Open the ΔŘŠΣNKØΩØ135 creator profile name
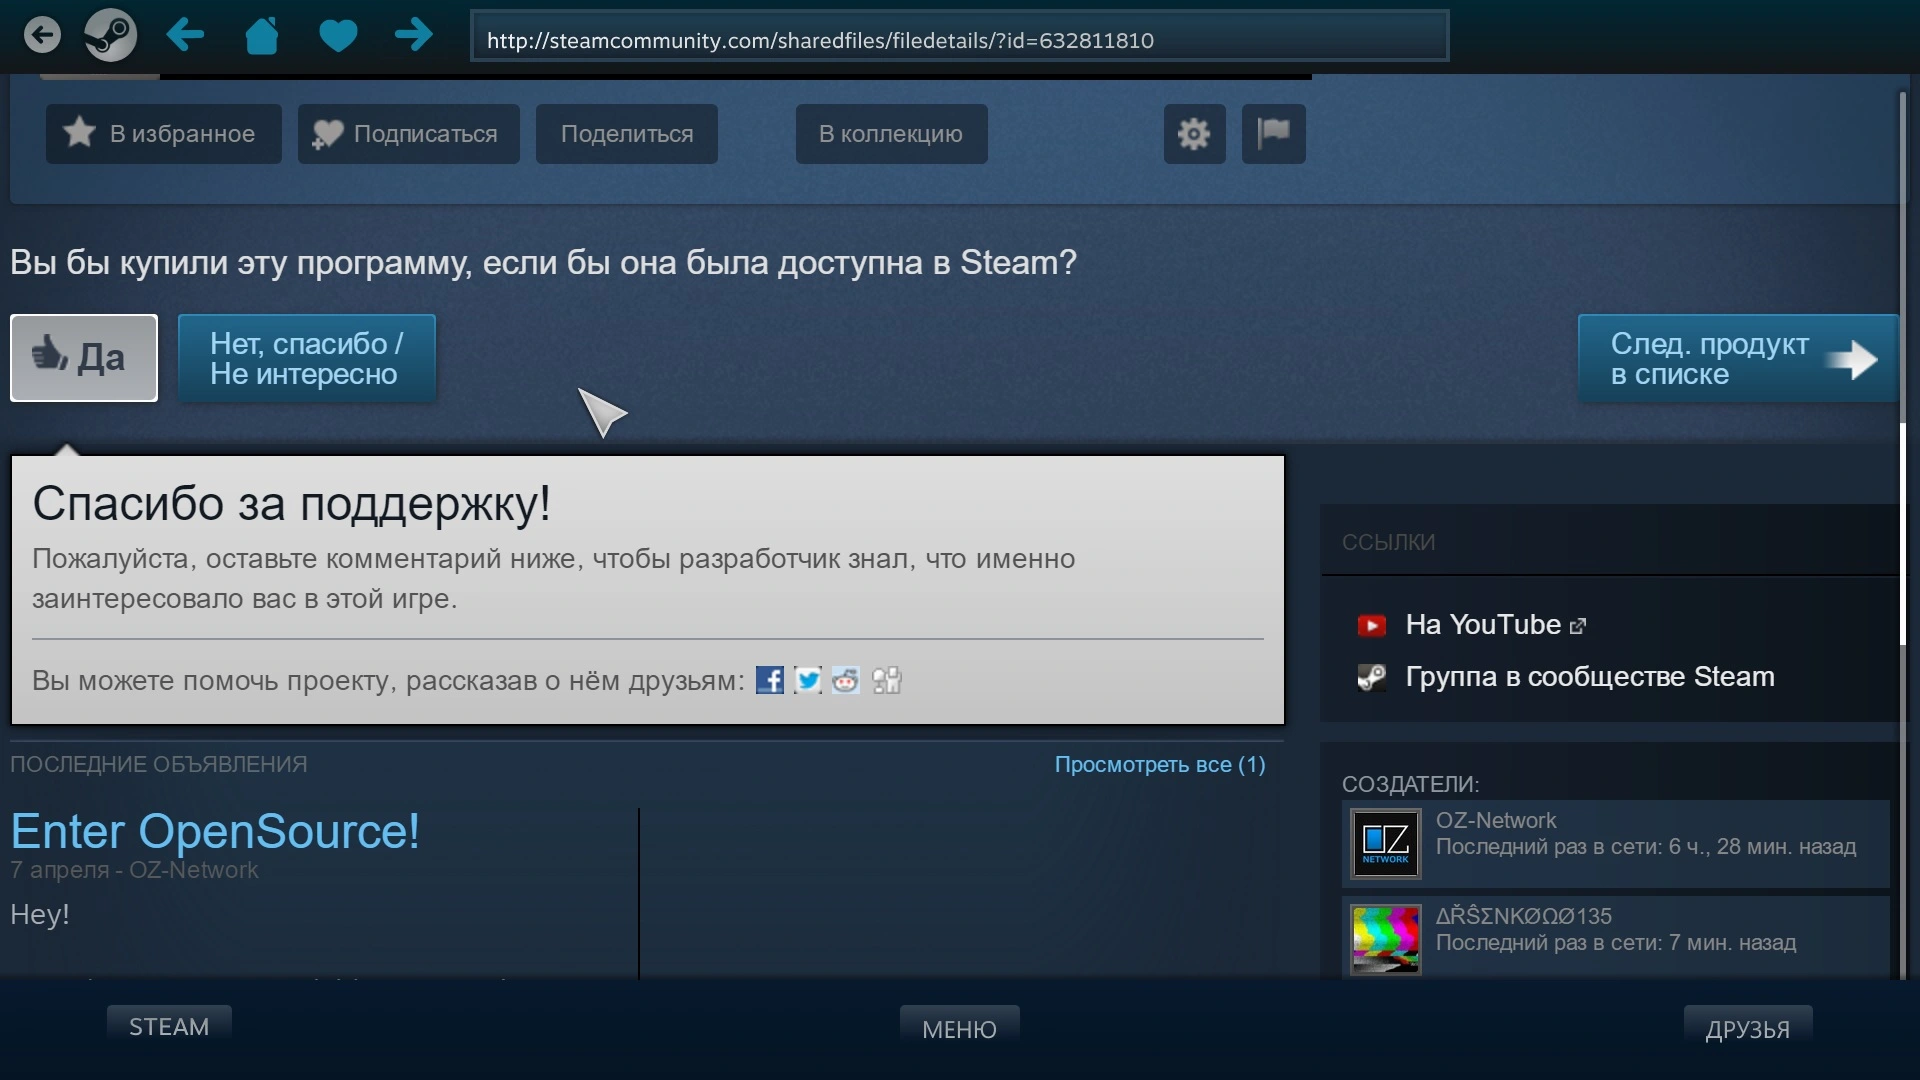This screenshot has width=1920, height=1080. tap(1524, 916)
